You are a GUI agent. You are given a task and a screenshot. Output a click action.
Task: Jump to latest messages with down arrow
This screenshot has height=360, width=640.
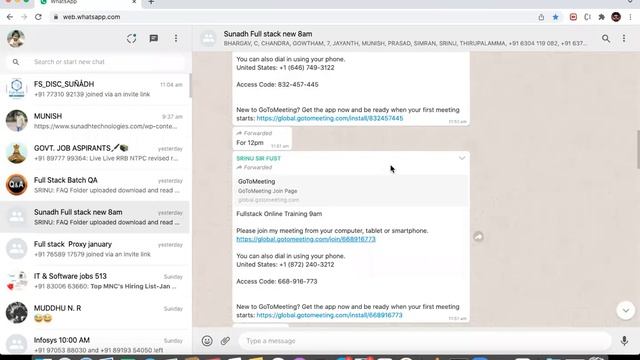[x=625, y=311]
